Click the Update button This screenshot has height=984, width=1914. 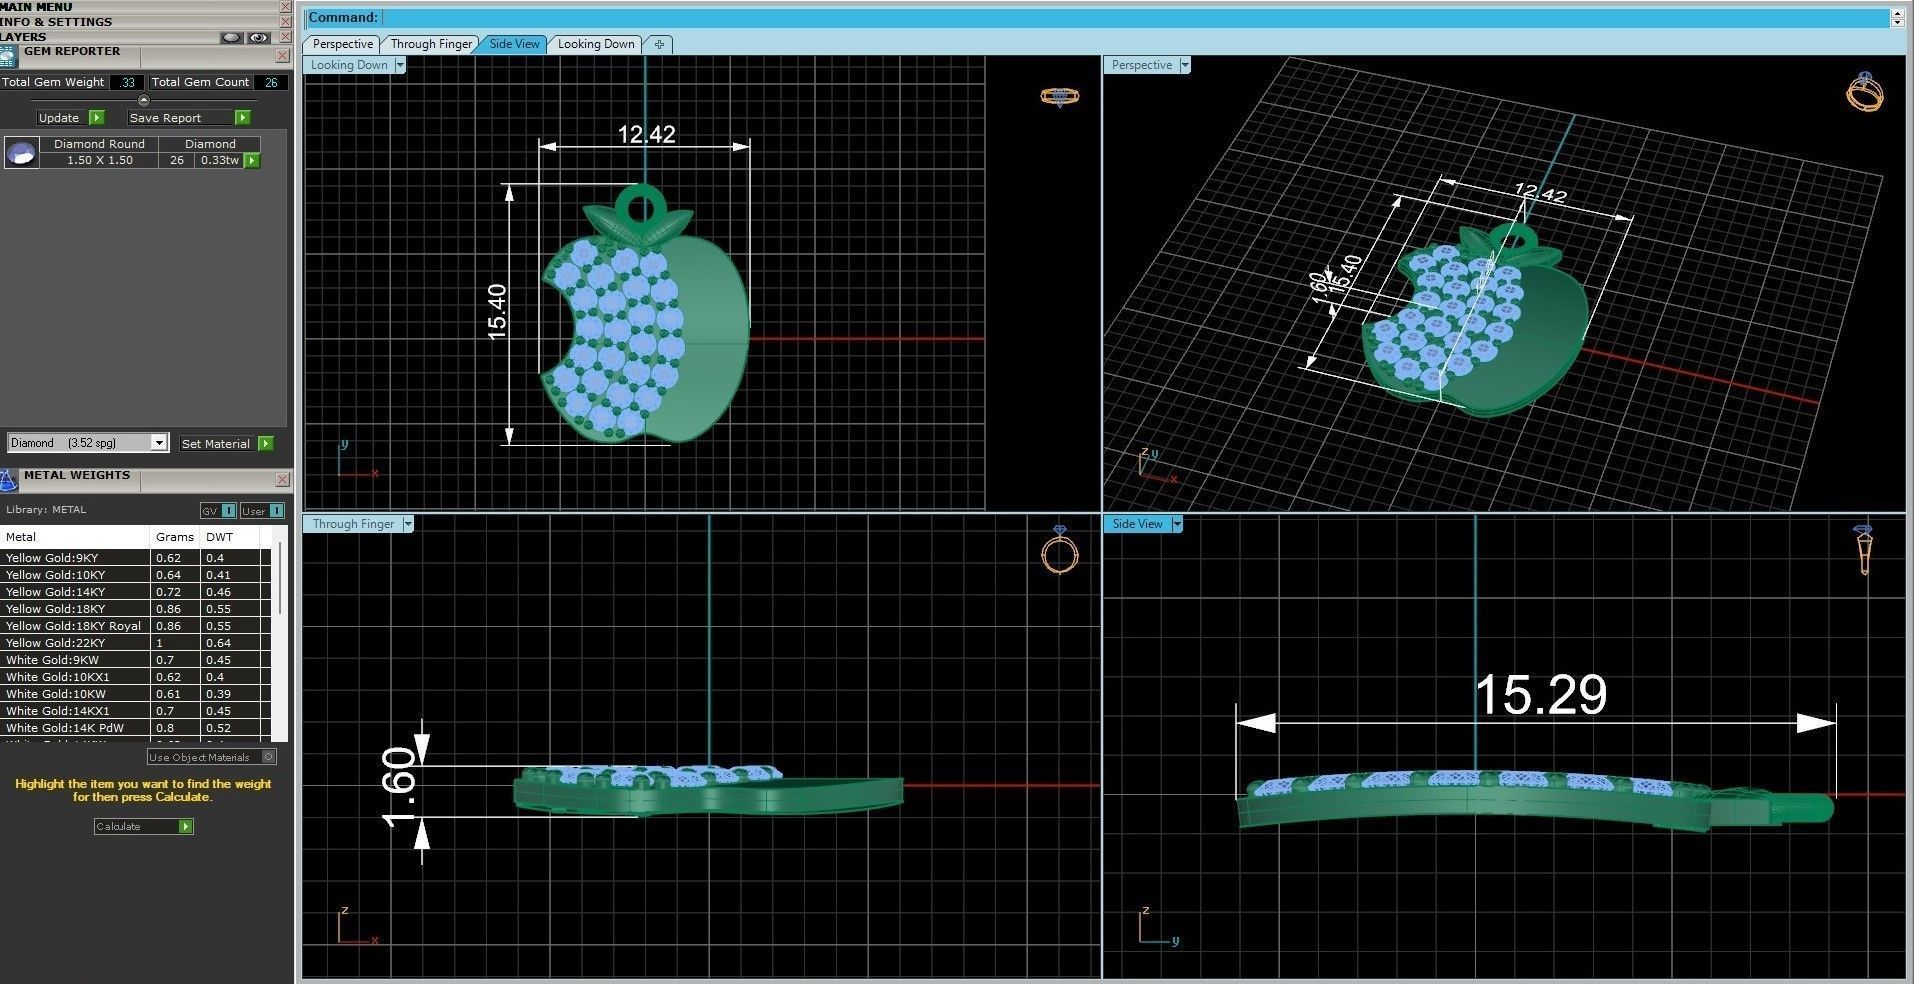[x=59, y=118]
